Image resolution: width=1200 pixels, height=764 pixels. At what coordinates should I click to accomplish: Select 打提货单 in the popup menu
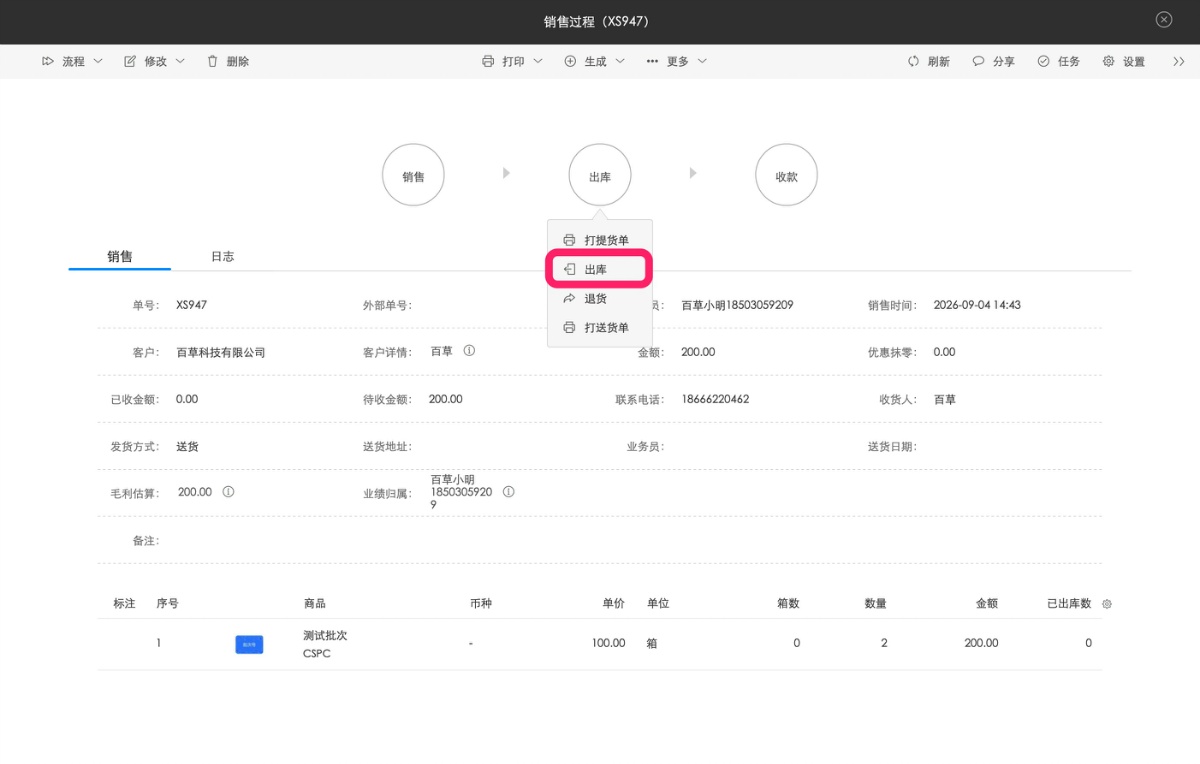pyautogui.click(x=599, y=240)
